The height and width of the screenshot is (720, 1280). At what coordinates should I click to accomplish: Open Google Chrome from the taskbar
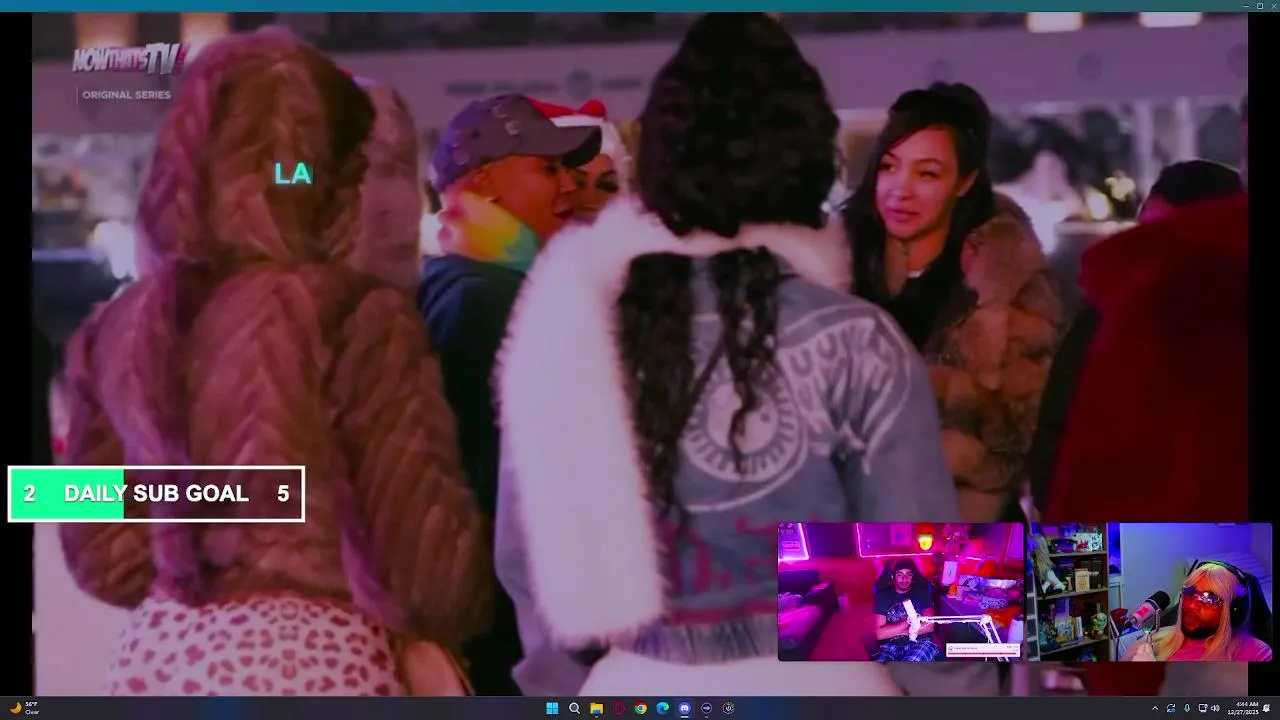640,708
